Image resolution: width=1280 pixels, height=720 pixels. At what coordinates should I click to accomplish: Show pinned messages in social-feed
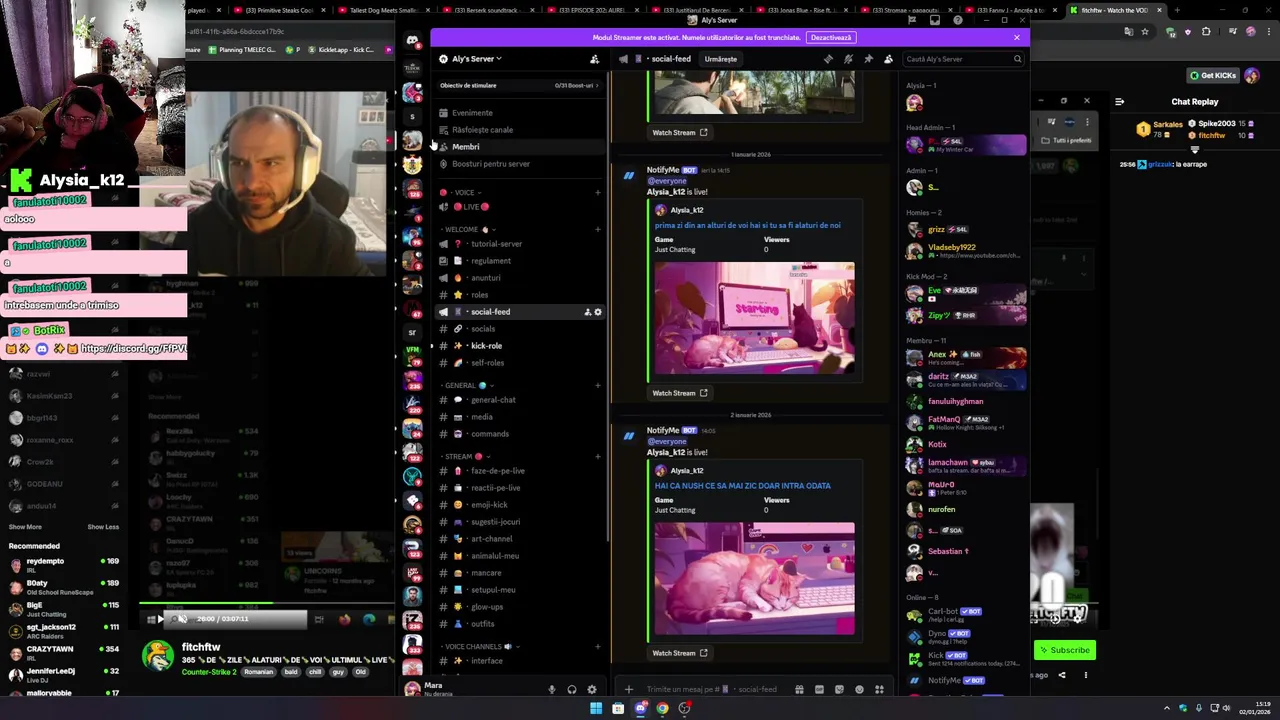(868, 59)
